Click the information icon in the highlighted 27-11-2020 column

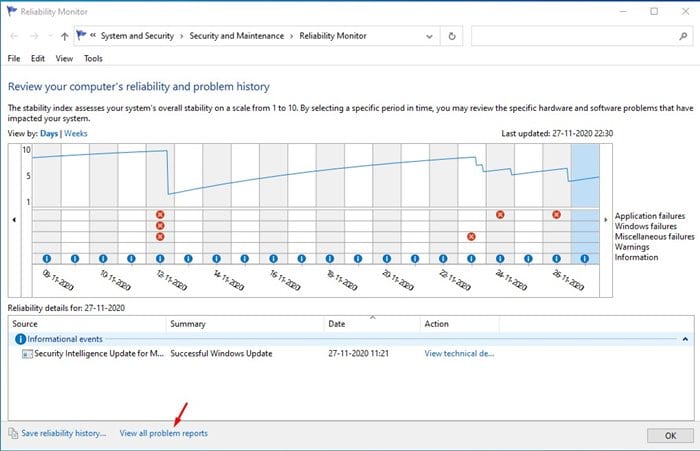click(x=585, y=259)
